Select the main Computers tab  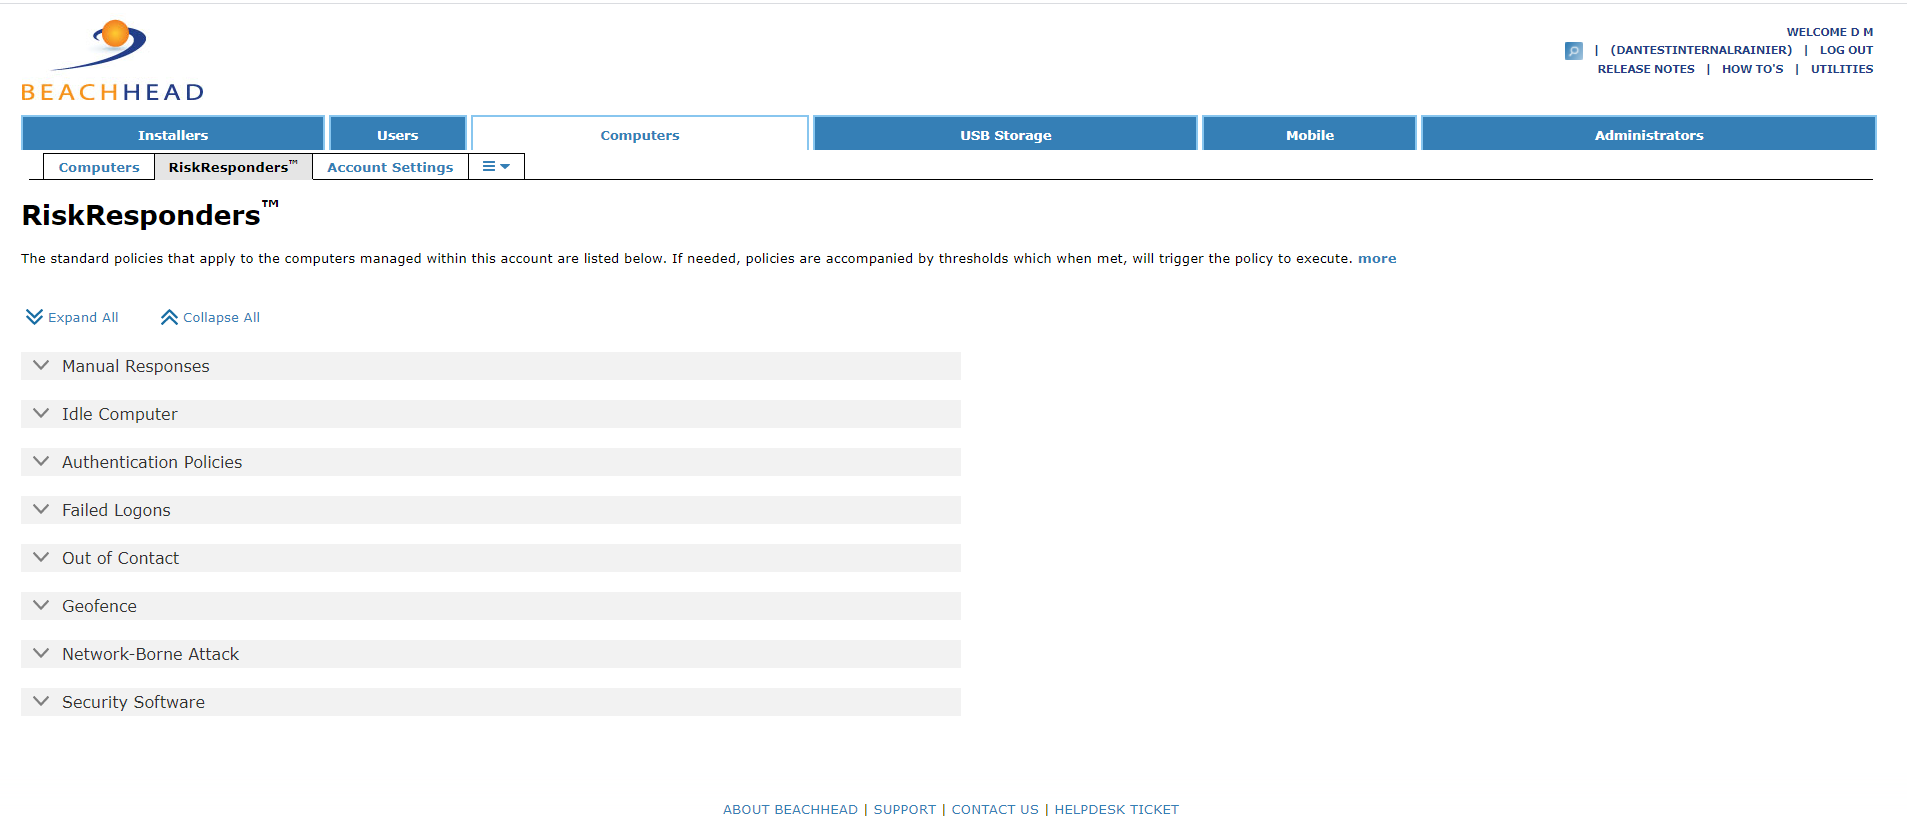[640, 134]
